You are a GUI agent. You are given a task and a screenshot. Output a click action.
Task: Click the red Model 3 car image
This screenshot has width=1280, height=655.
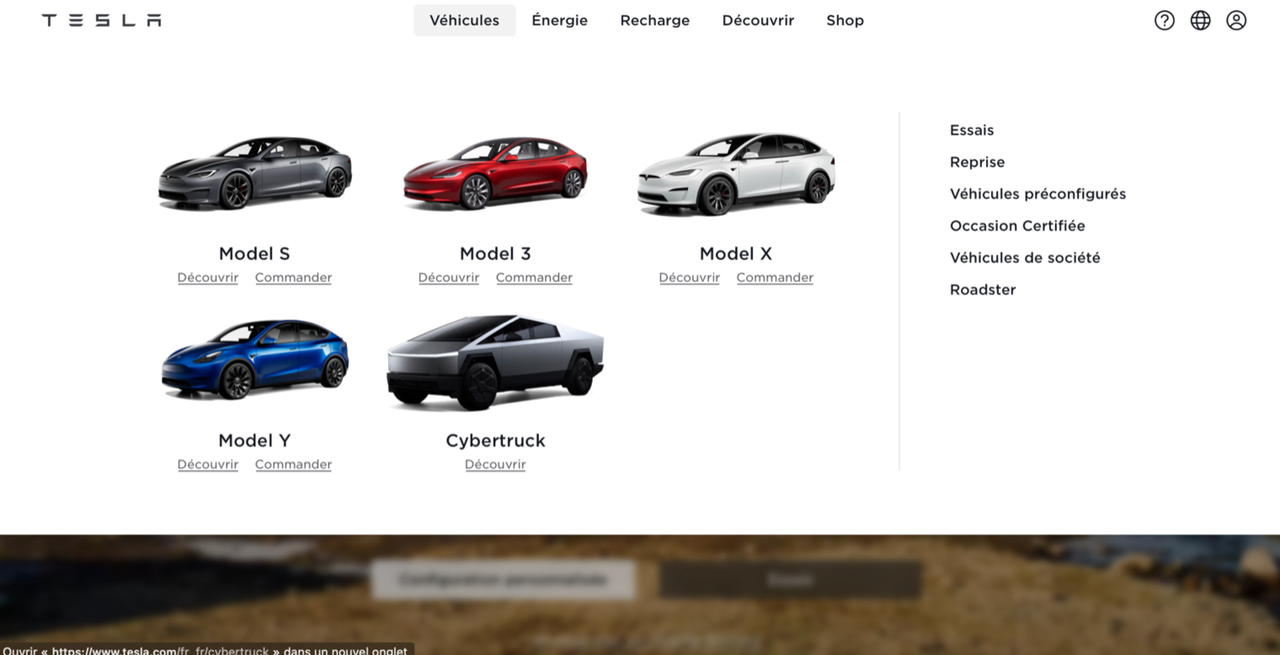495,173
